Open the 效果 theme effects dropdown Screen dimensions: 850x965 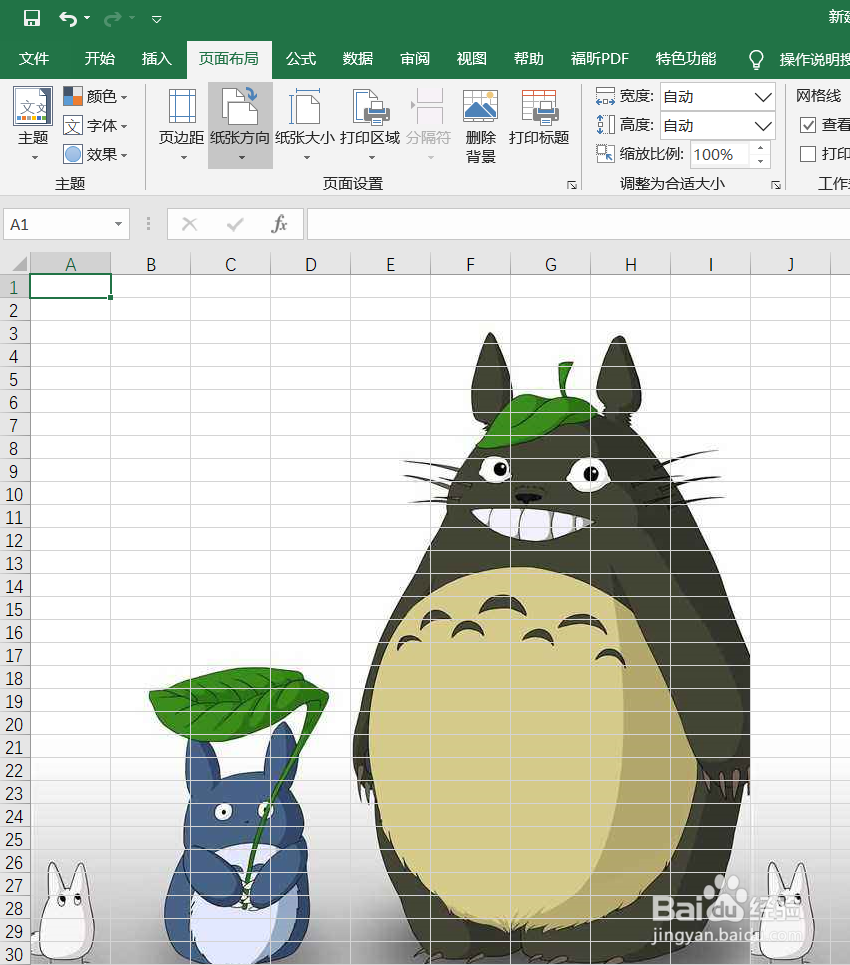pyautogui.click(x=95, y=154)
